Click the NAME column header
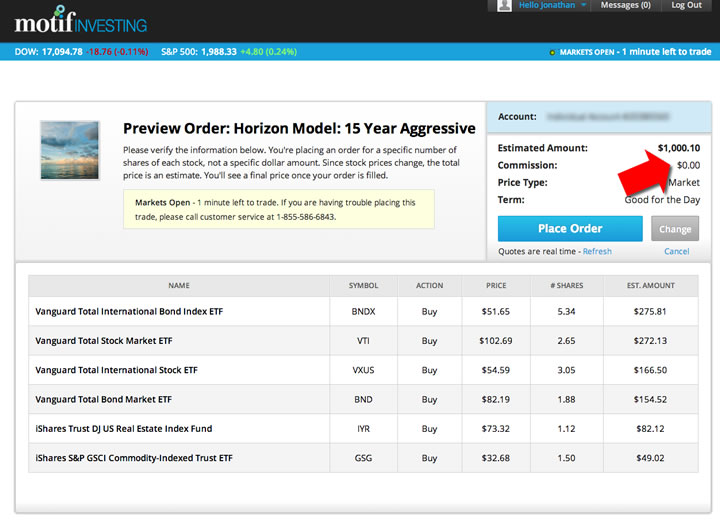The height and width of the screenshot is (520, 720). pyautogui.click(x=179, y=285)
